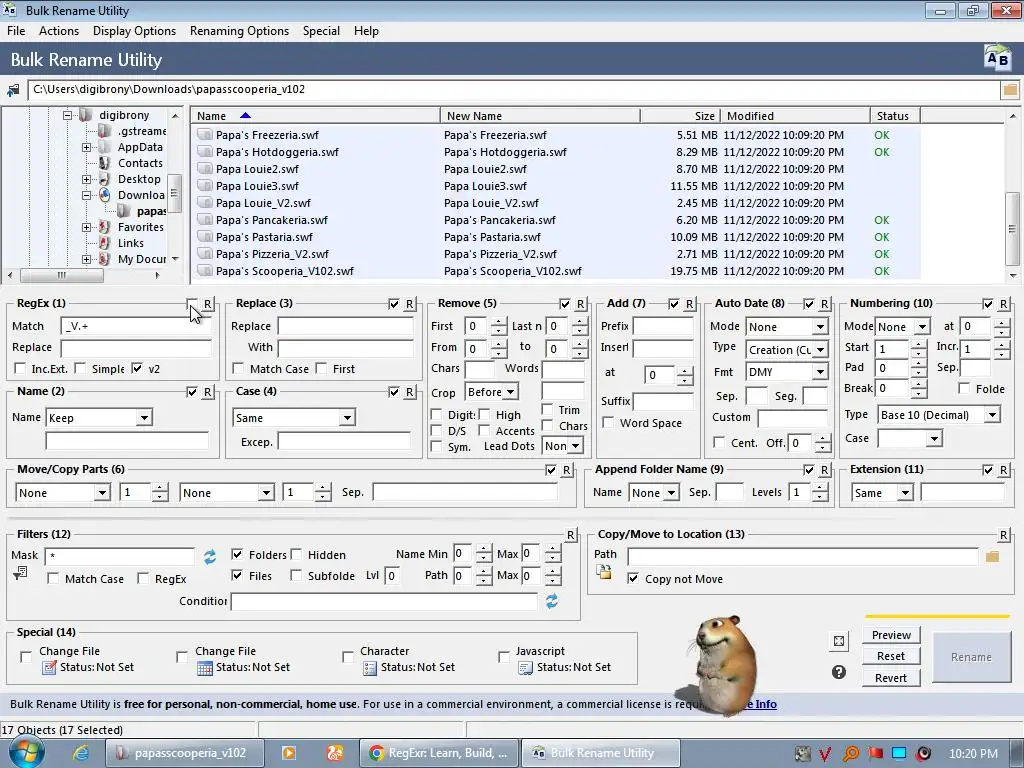Click the RegEx Match input field
Screen dimensions: 1024x768
coord(136,326)
